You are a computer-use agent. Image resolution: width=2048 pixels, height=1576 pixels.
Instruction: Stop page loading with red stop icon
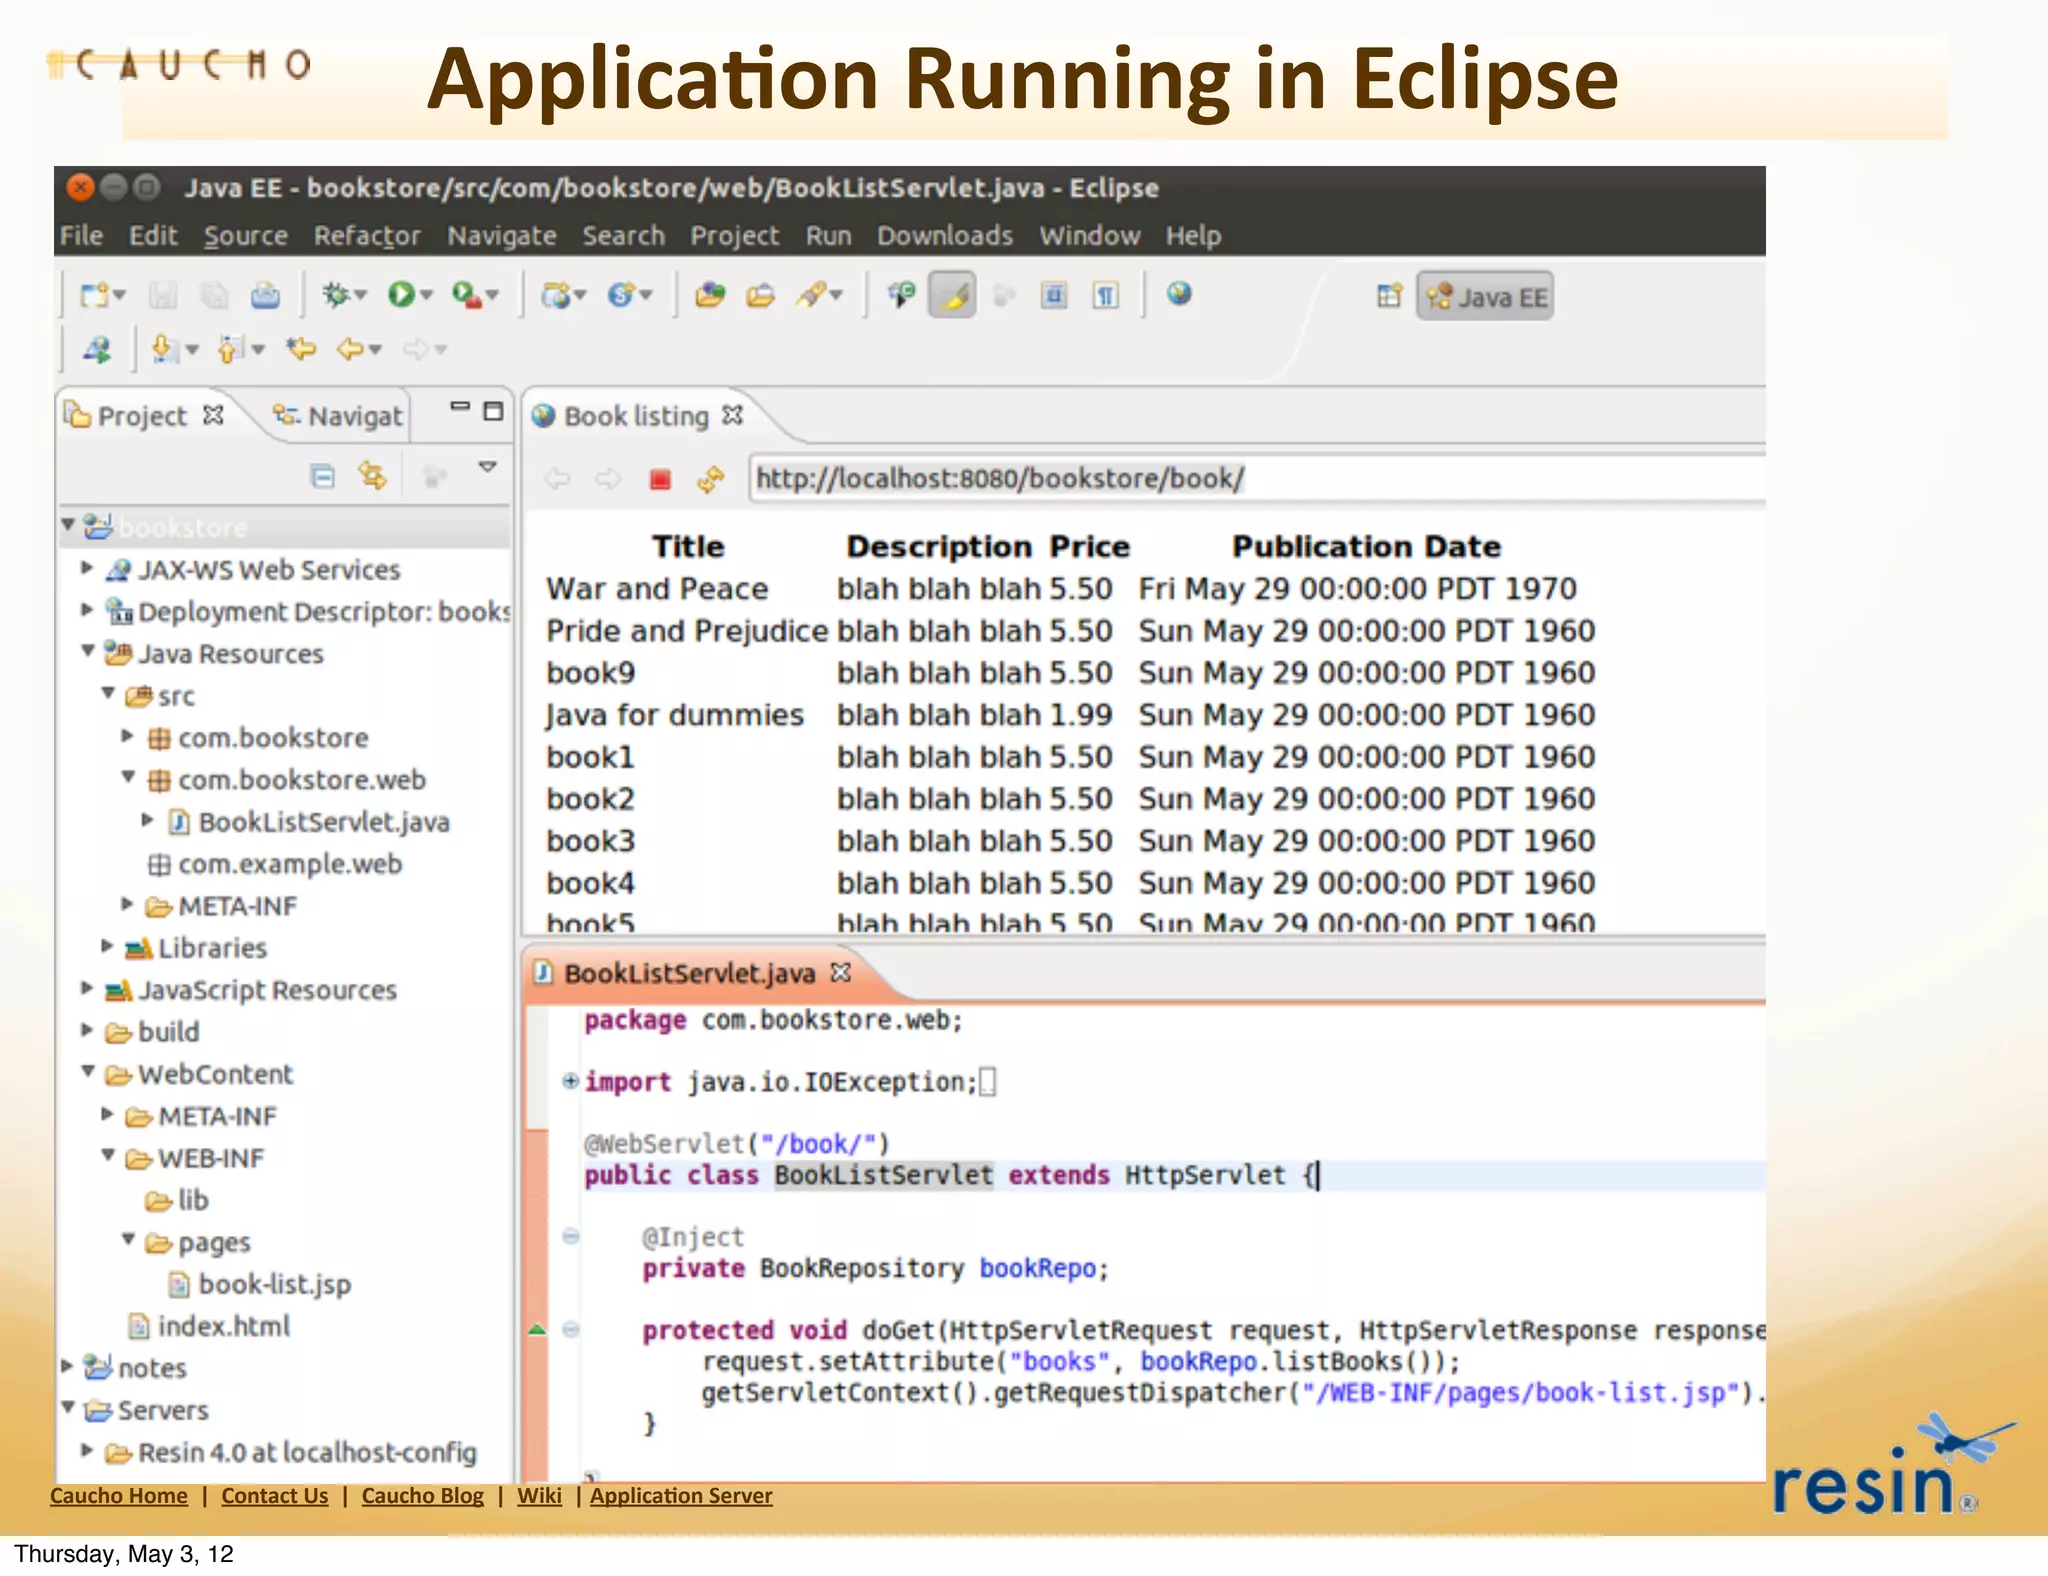[660, 480]
